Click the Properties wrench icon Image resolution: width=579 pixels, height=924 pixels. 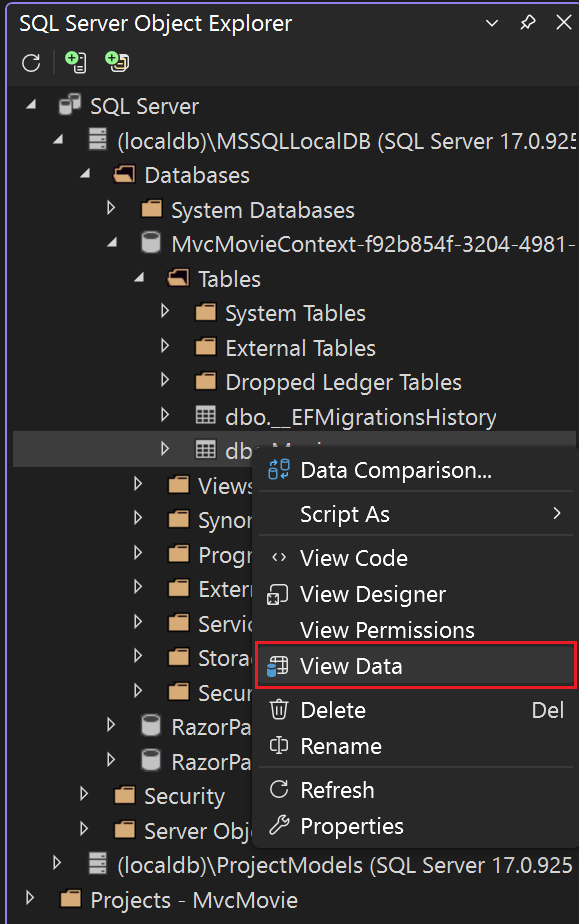point(279,825)
